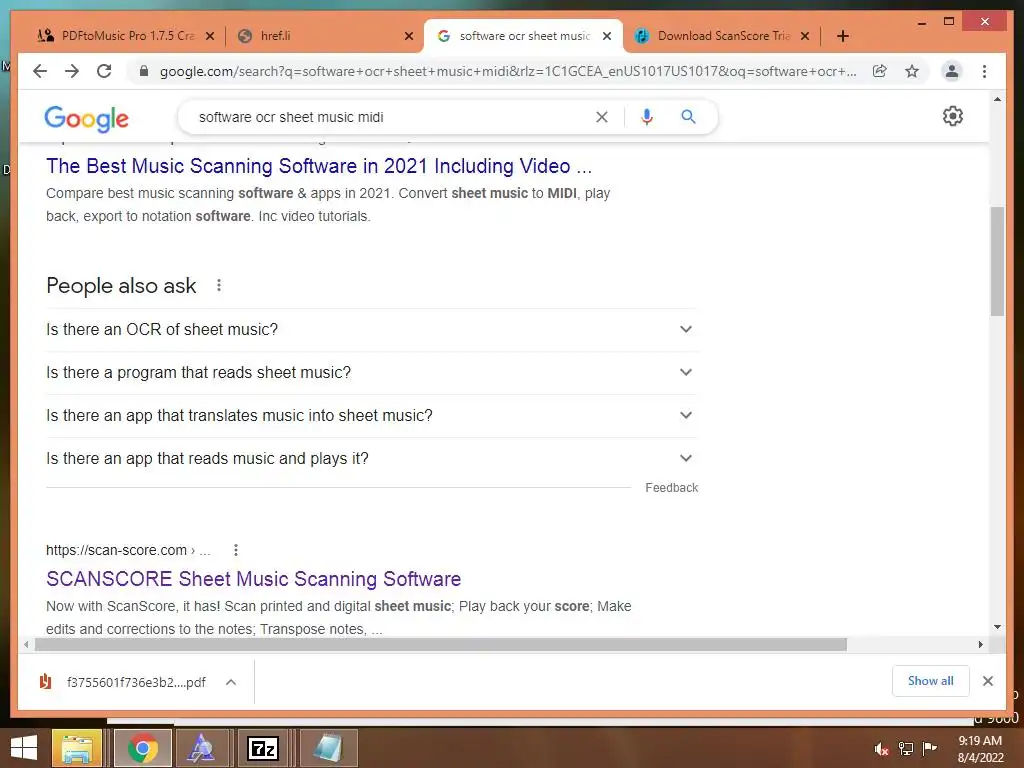This screenshot has width=1024, height=768.
Task: Open File Explorer from taskbar
Action: click(77, 748)
